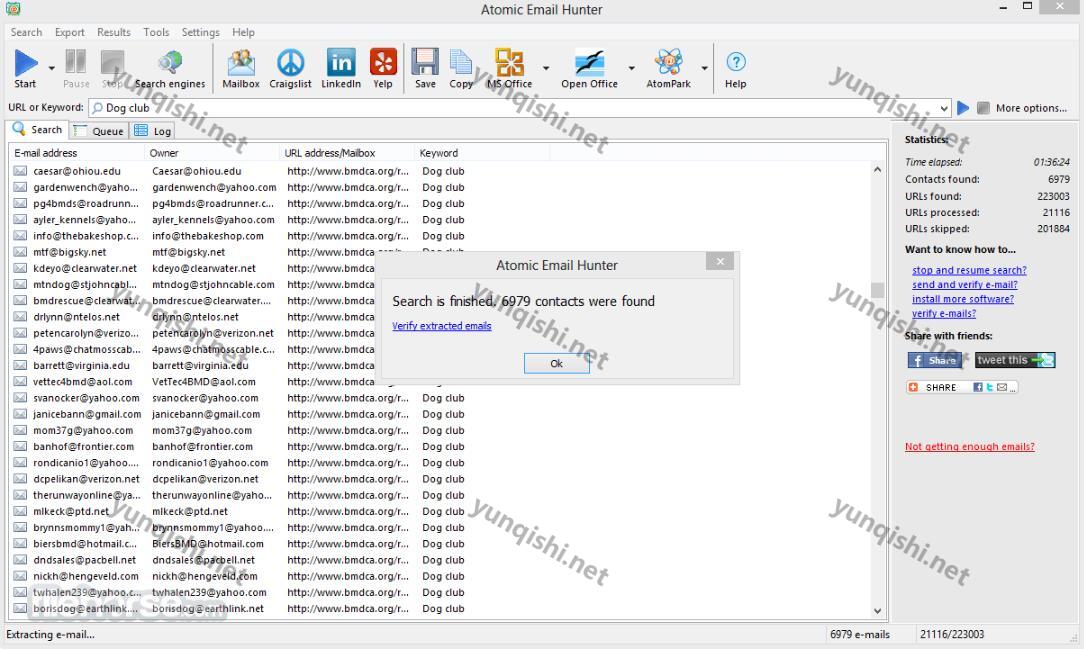Launch the LinkedIn search plugin

click(x=341, y=68)
